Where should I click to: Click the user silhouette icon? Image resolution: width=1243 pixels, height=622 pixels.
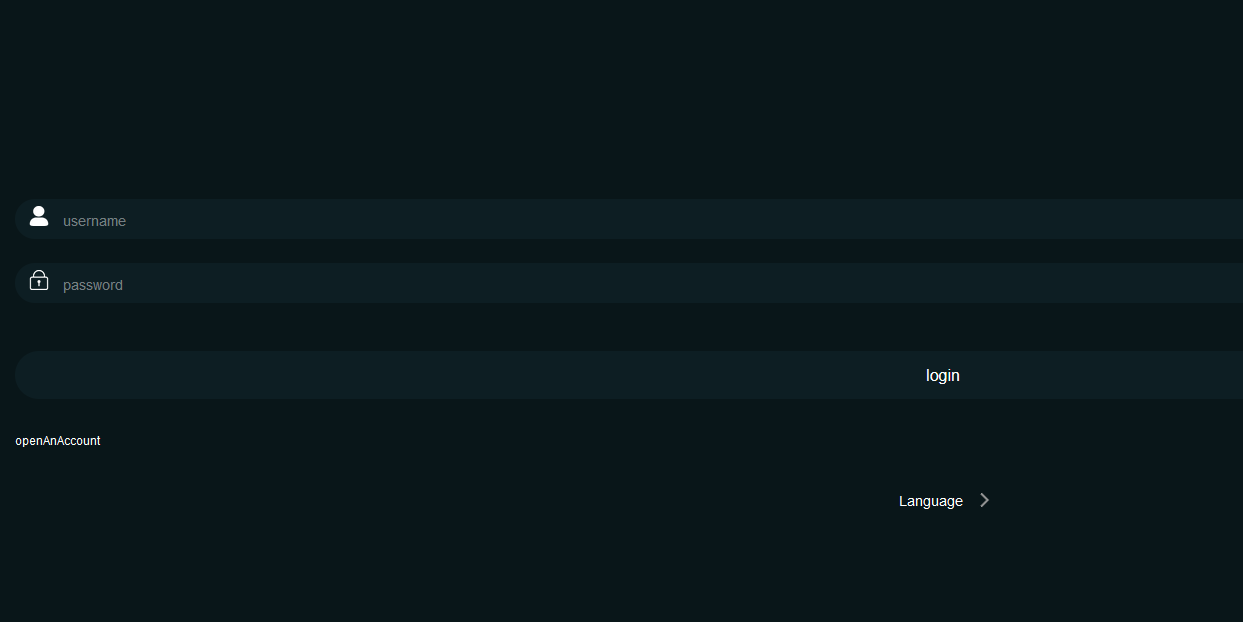coord(39,216)
